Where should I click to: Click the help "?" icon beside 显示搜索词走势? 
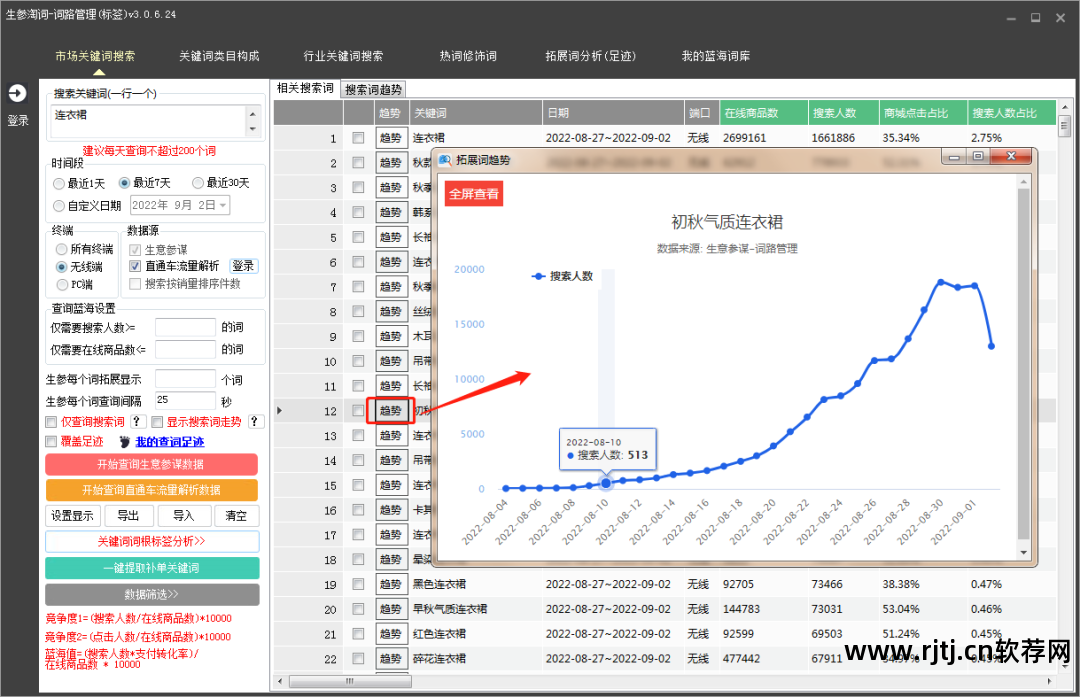(255, 422)
